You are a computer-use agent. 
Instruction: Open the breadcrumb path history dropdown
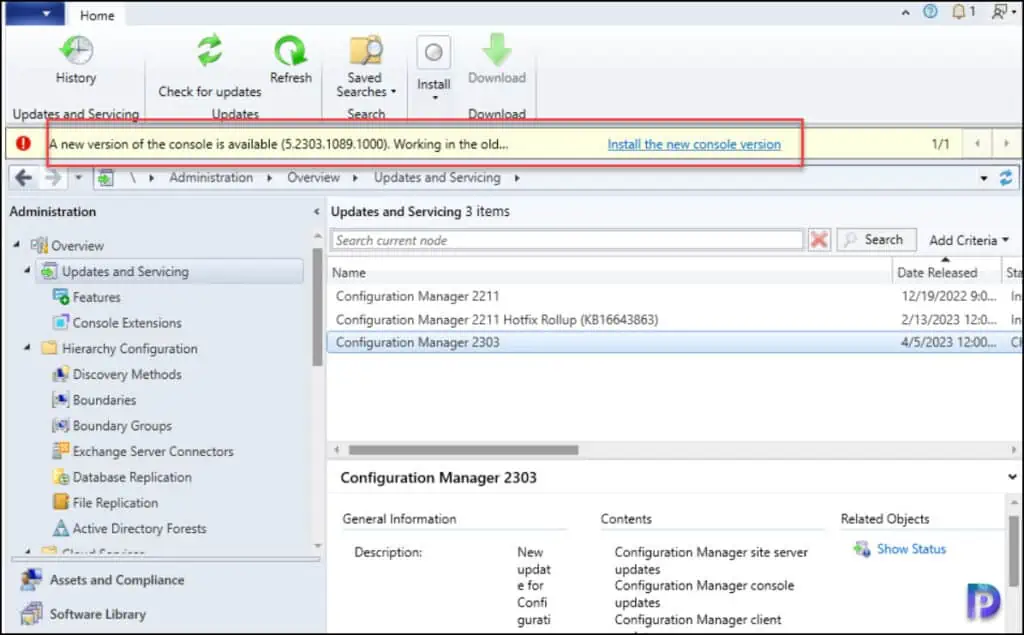click(984, 178)
